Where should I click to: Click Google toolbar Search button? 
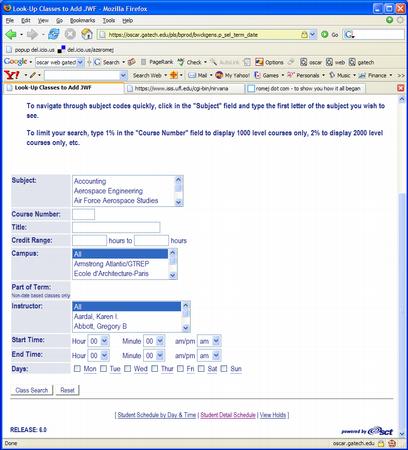click(x=107, y=62)
